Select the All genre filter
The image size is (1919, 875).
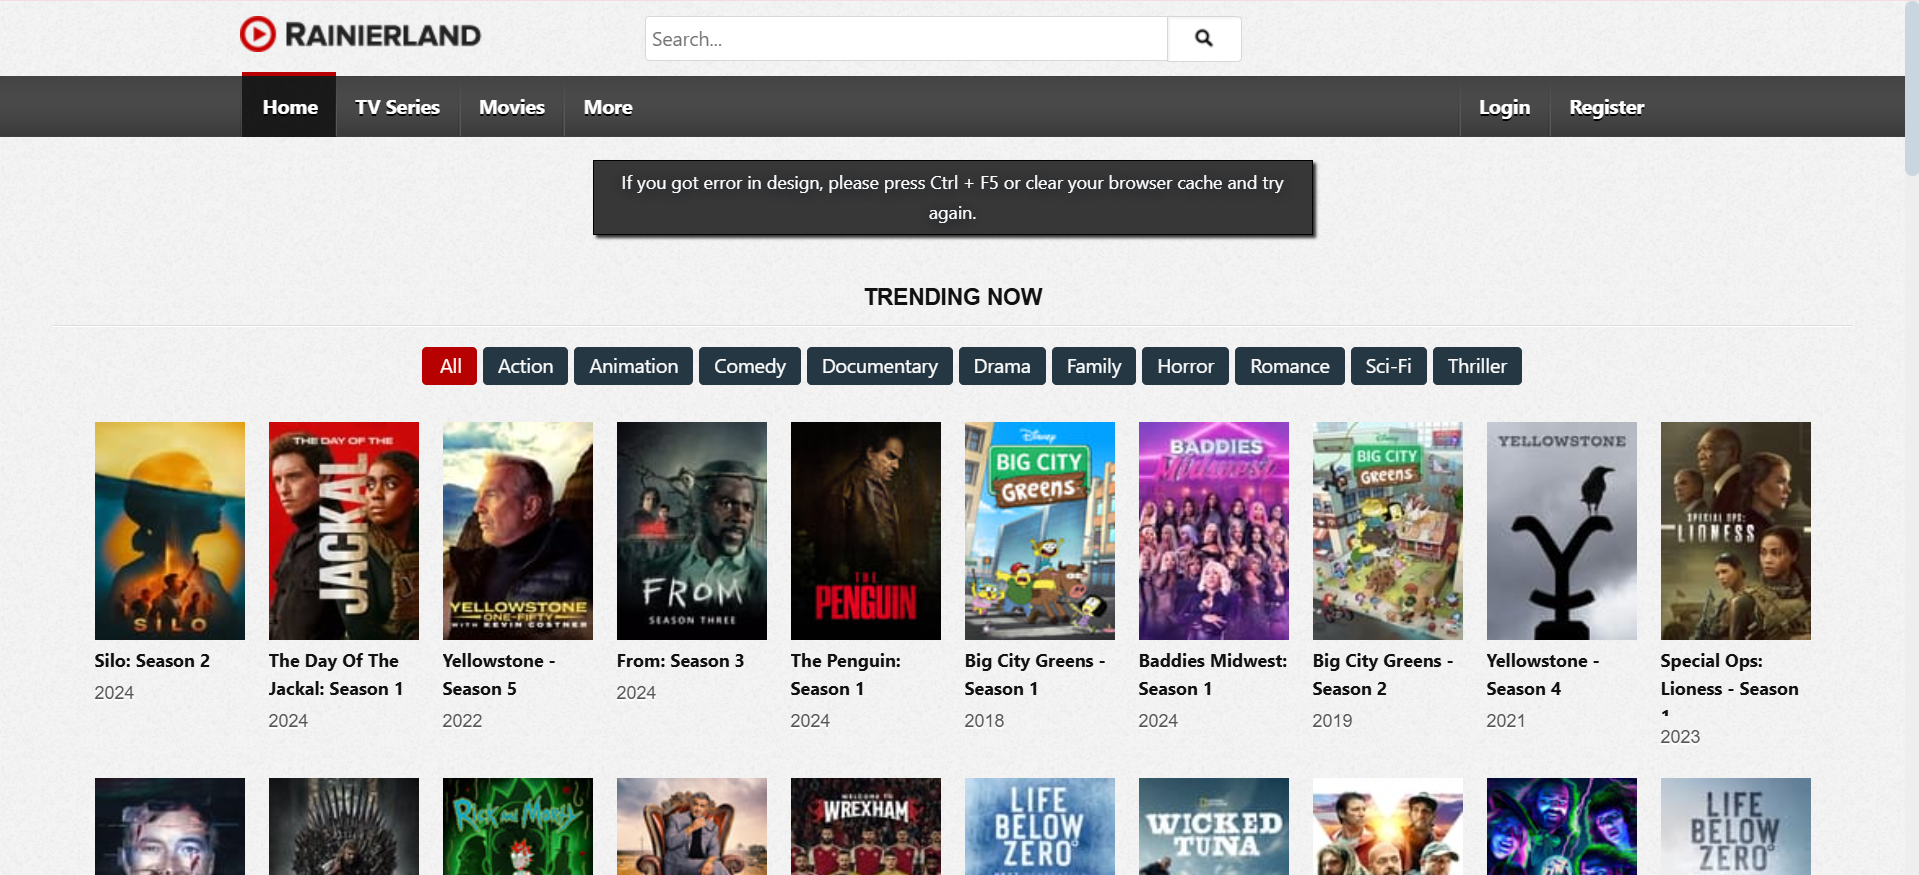[x=450, y=366]
